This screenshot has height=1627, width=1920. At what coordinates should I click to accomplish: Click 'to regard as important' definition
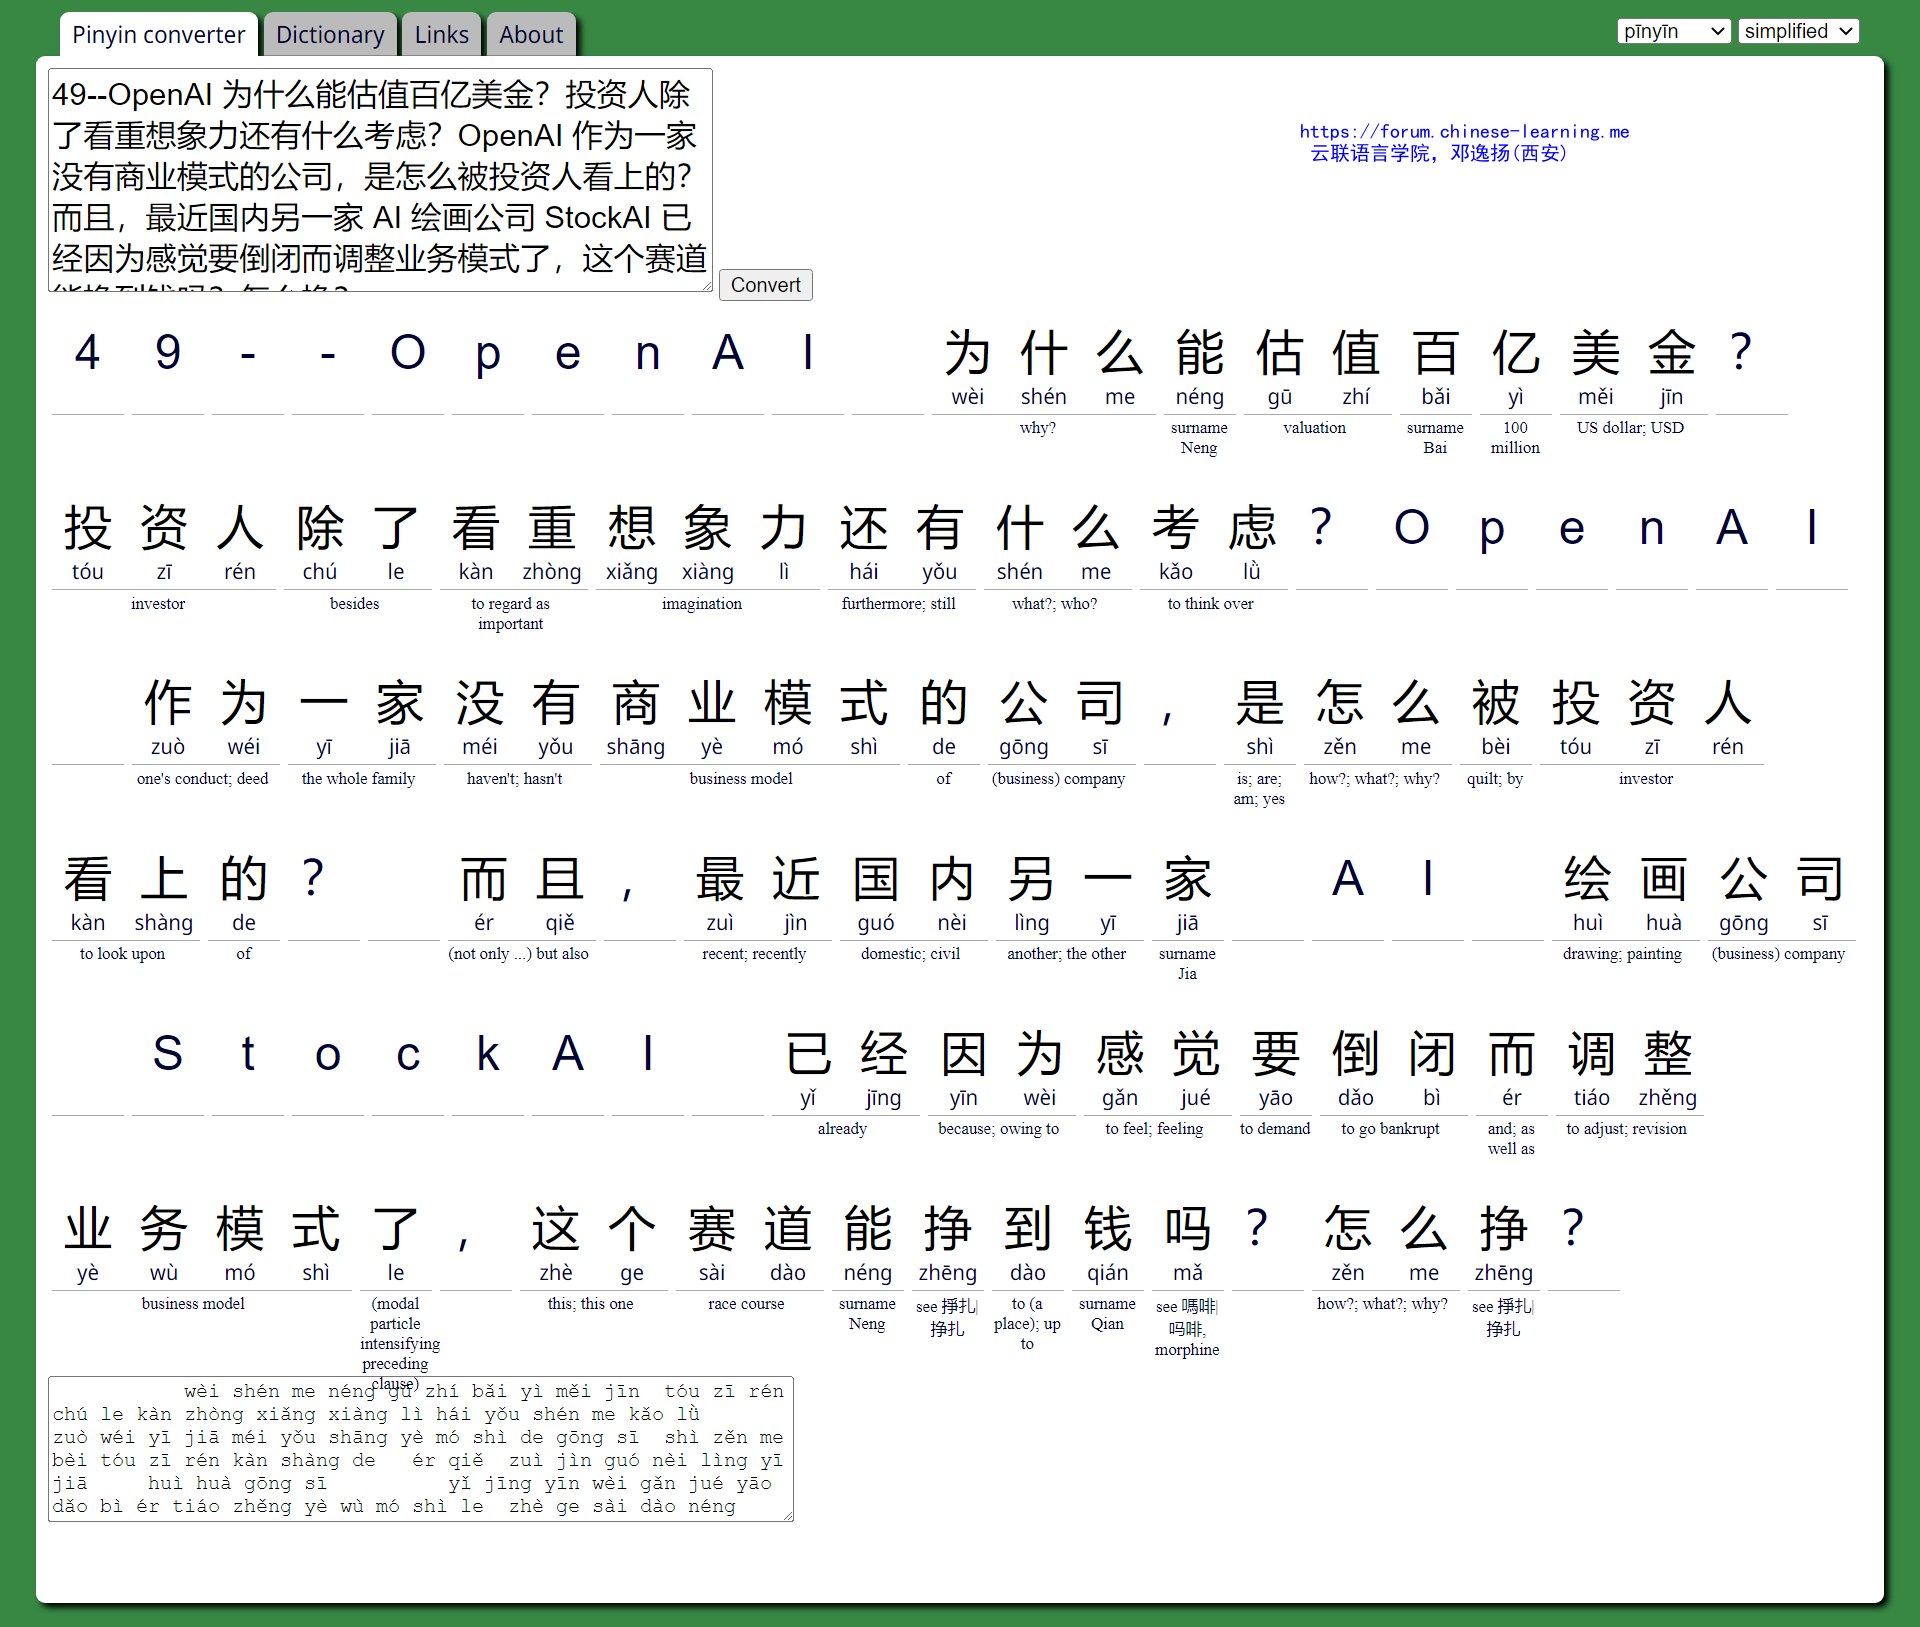click(x=510, y=614)
